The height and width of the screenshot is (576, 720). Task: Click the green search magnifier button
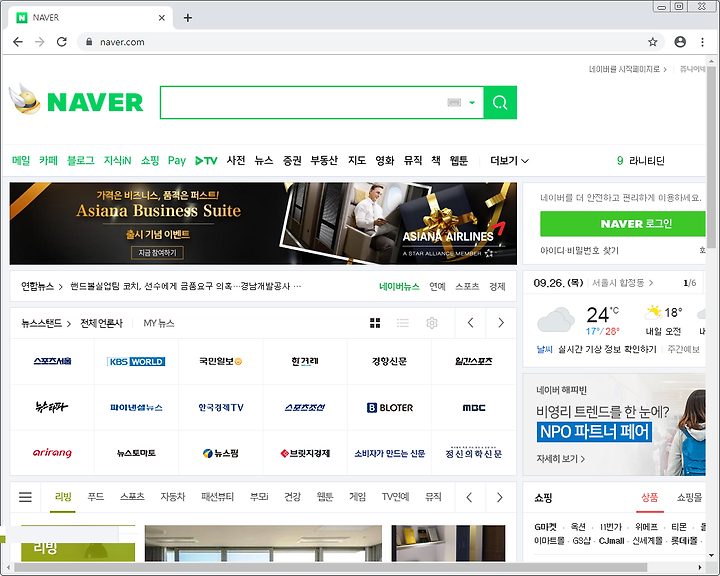click(500, 102)
